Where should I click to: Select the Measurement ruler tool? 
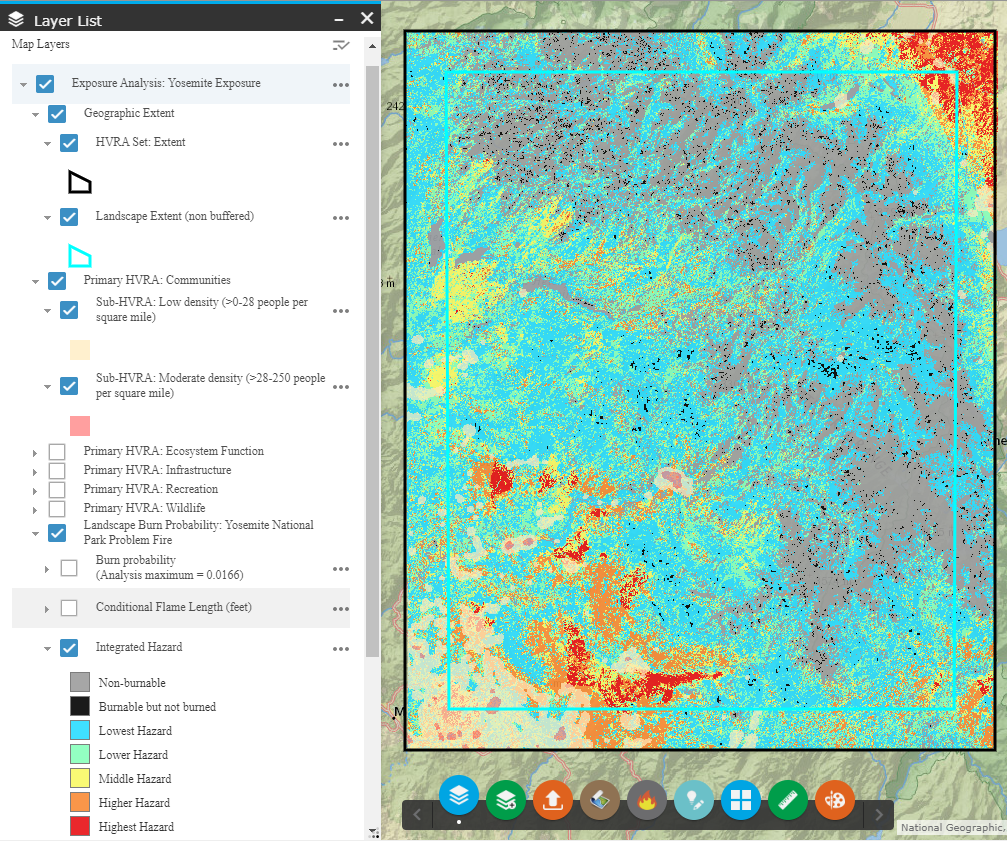[788, 799]
